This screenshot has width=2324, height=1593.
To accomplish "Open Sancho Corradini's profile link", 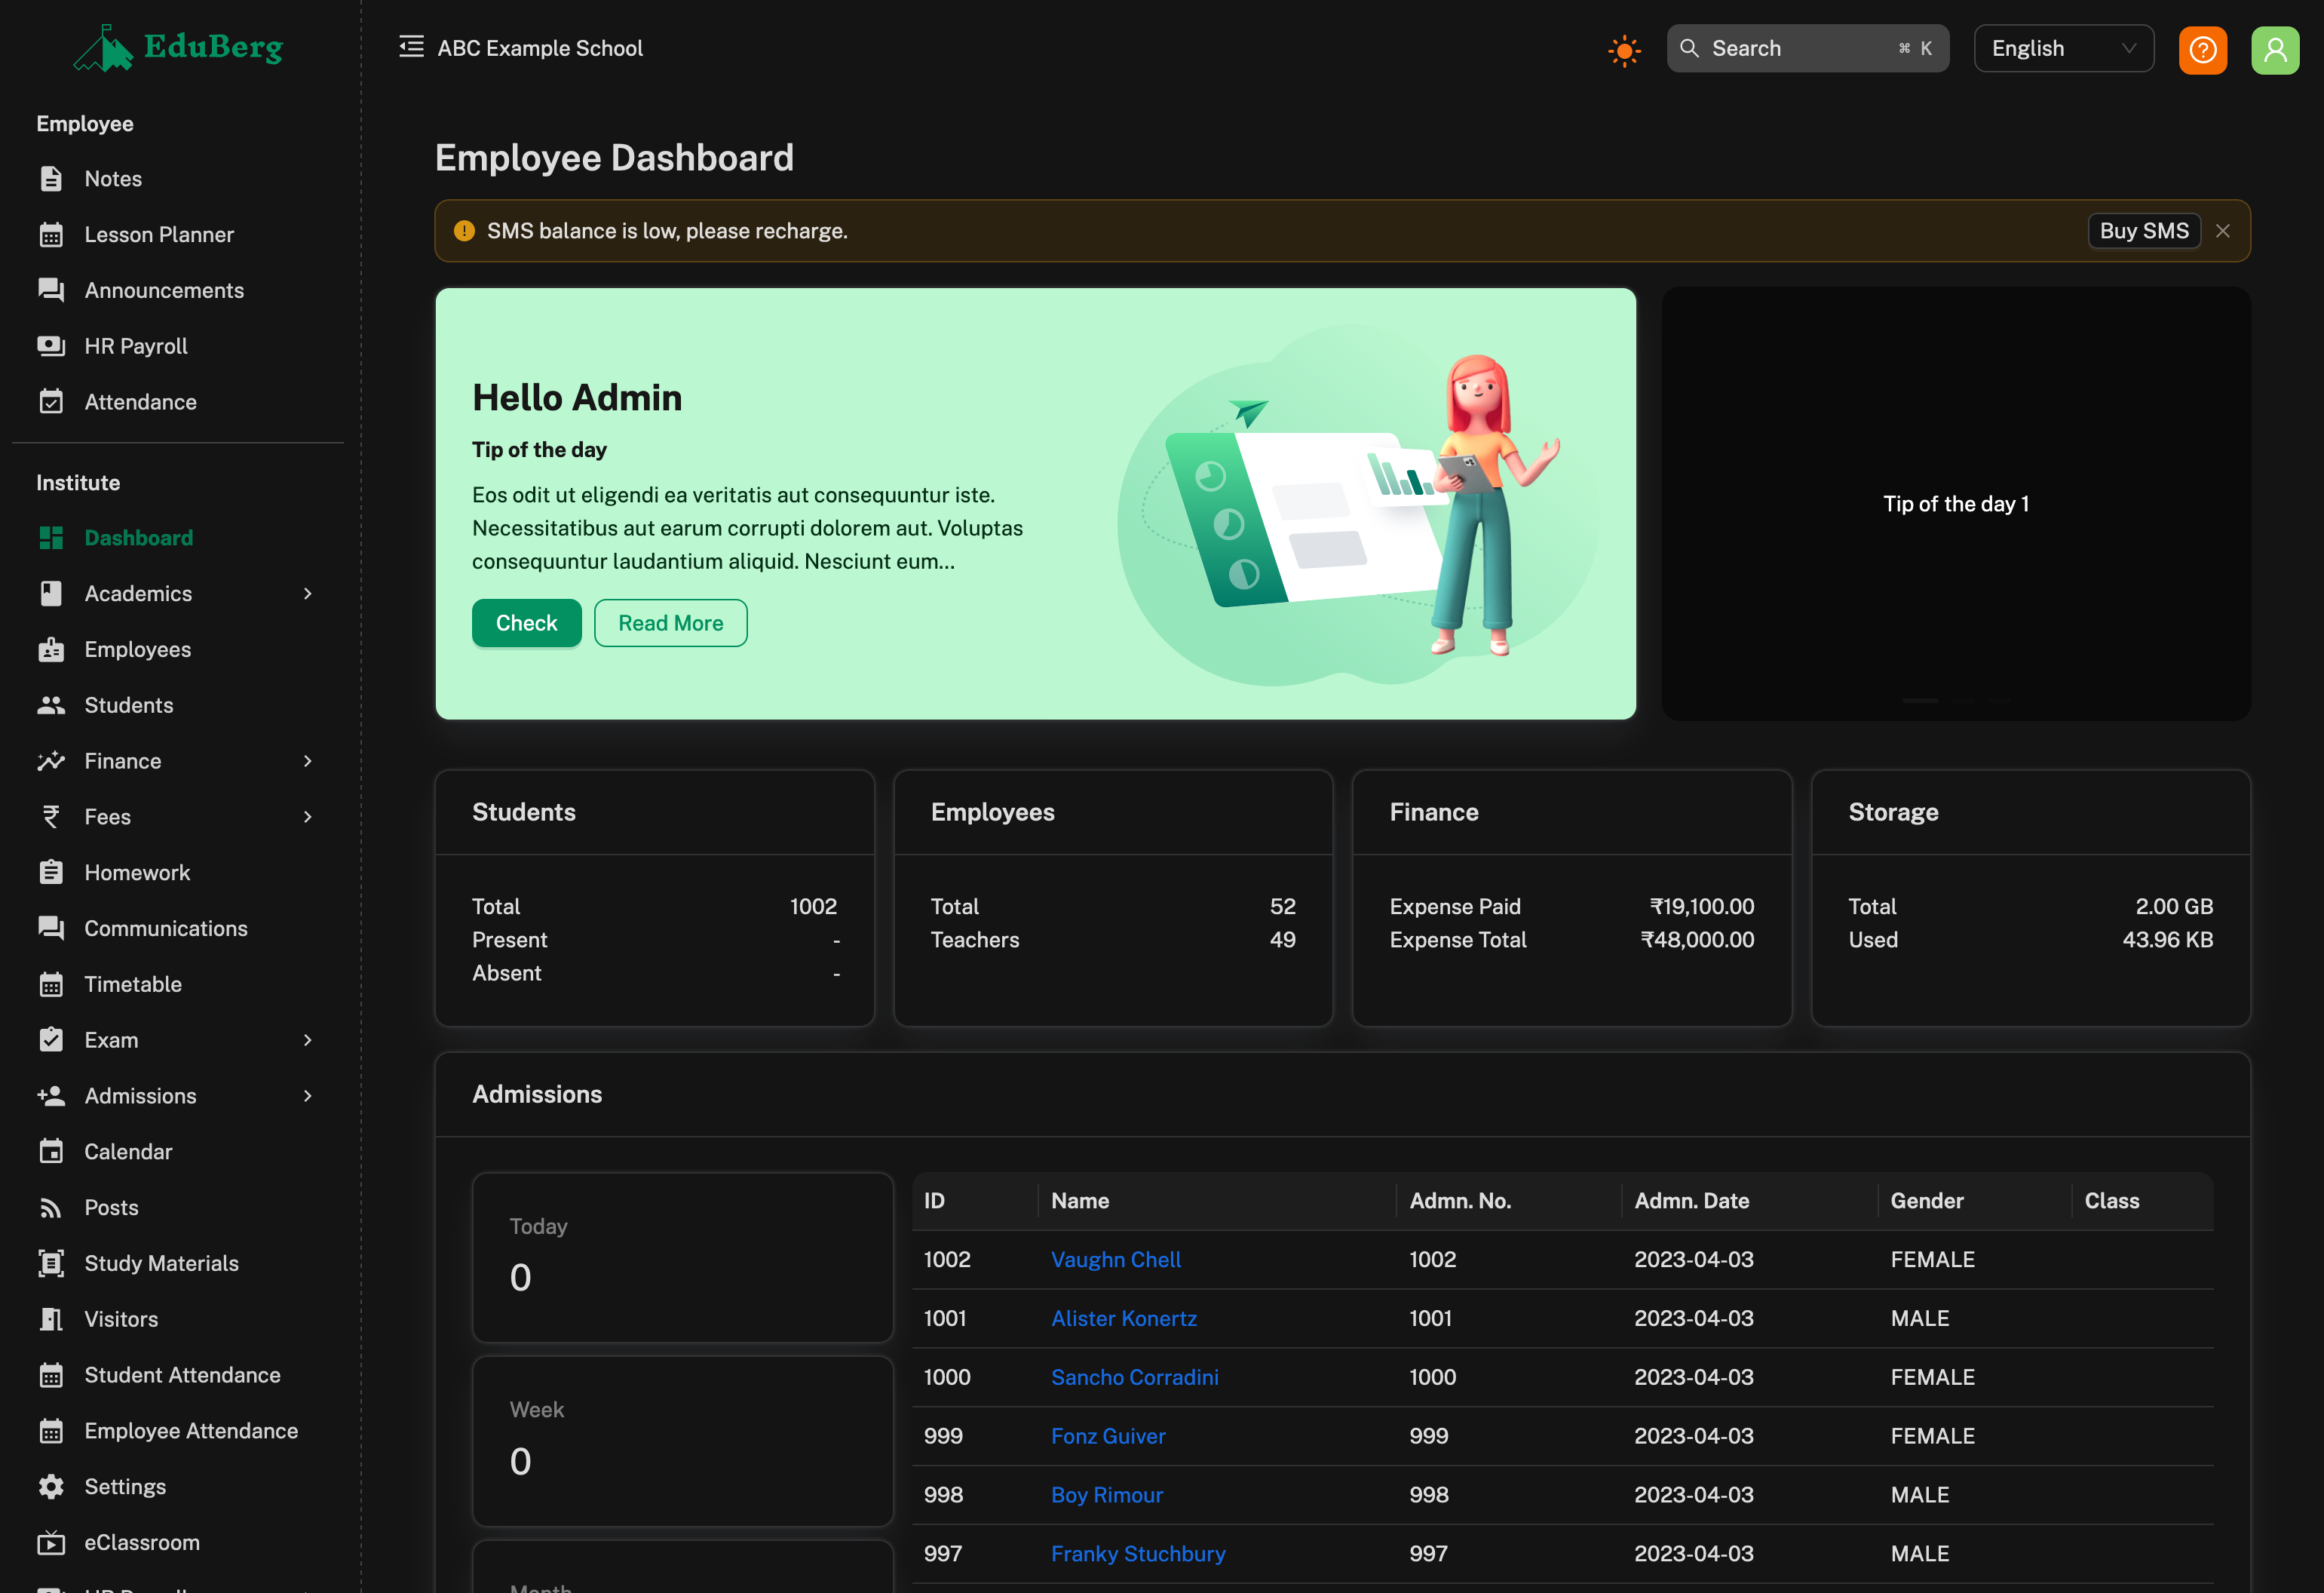I will coord(1134,1378).
